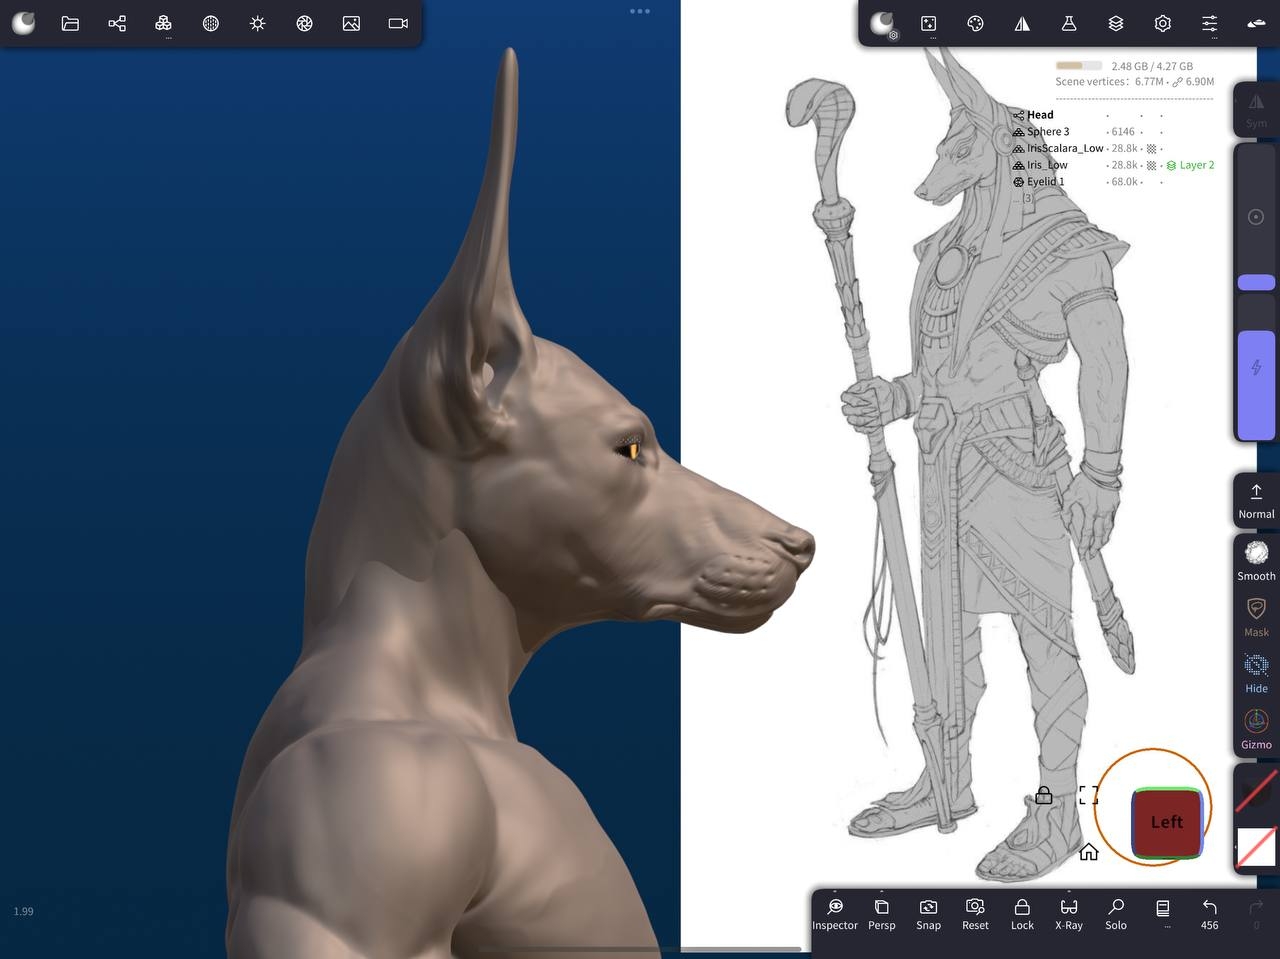Click the white secondary color swatch
This screenshot has width=1280, height=959.
[1256, 847]
